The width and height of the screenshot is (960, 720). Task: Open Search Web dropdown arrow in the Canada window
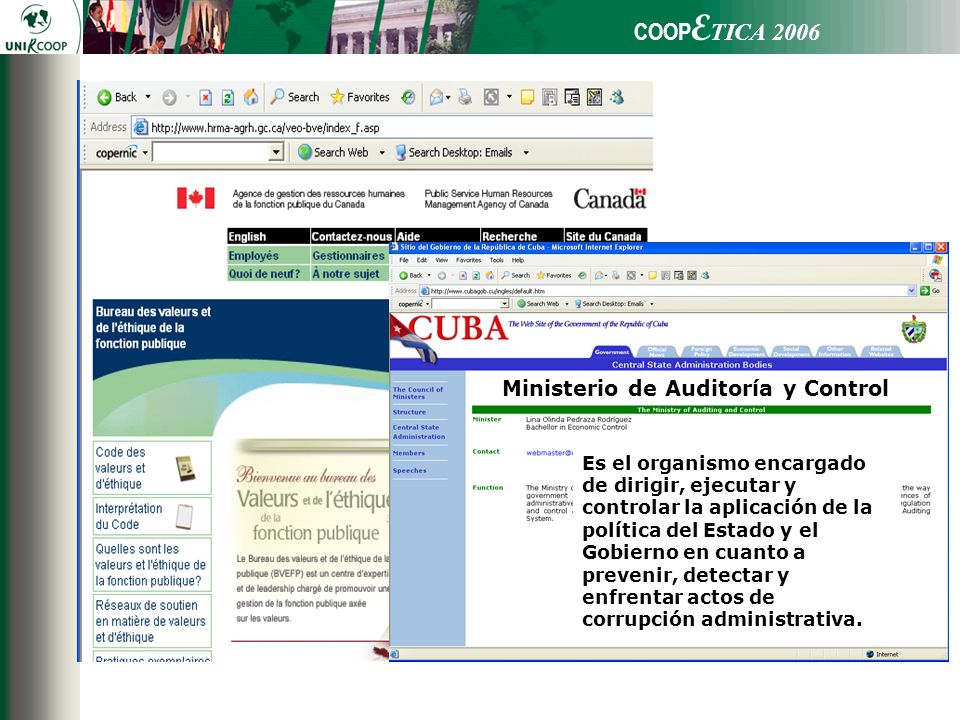[382, 152]
